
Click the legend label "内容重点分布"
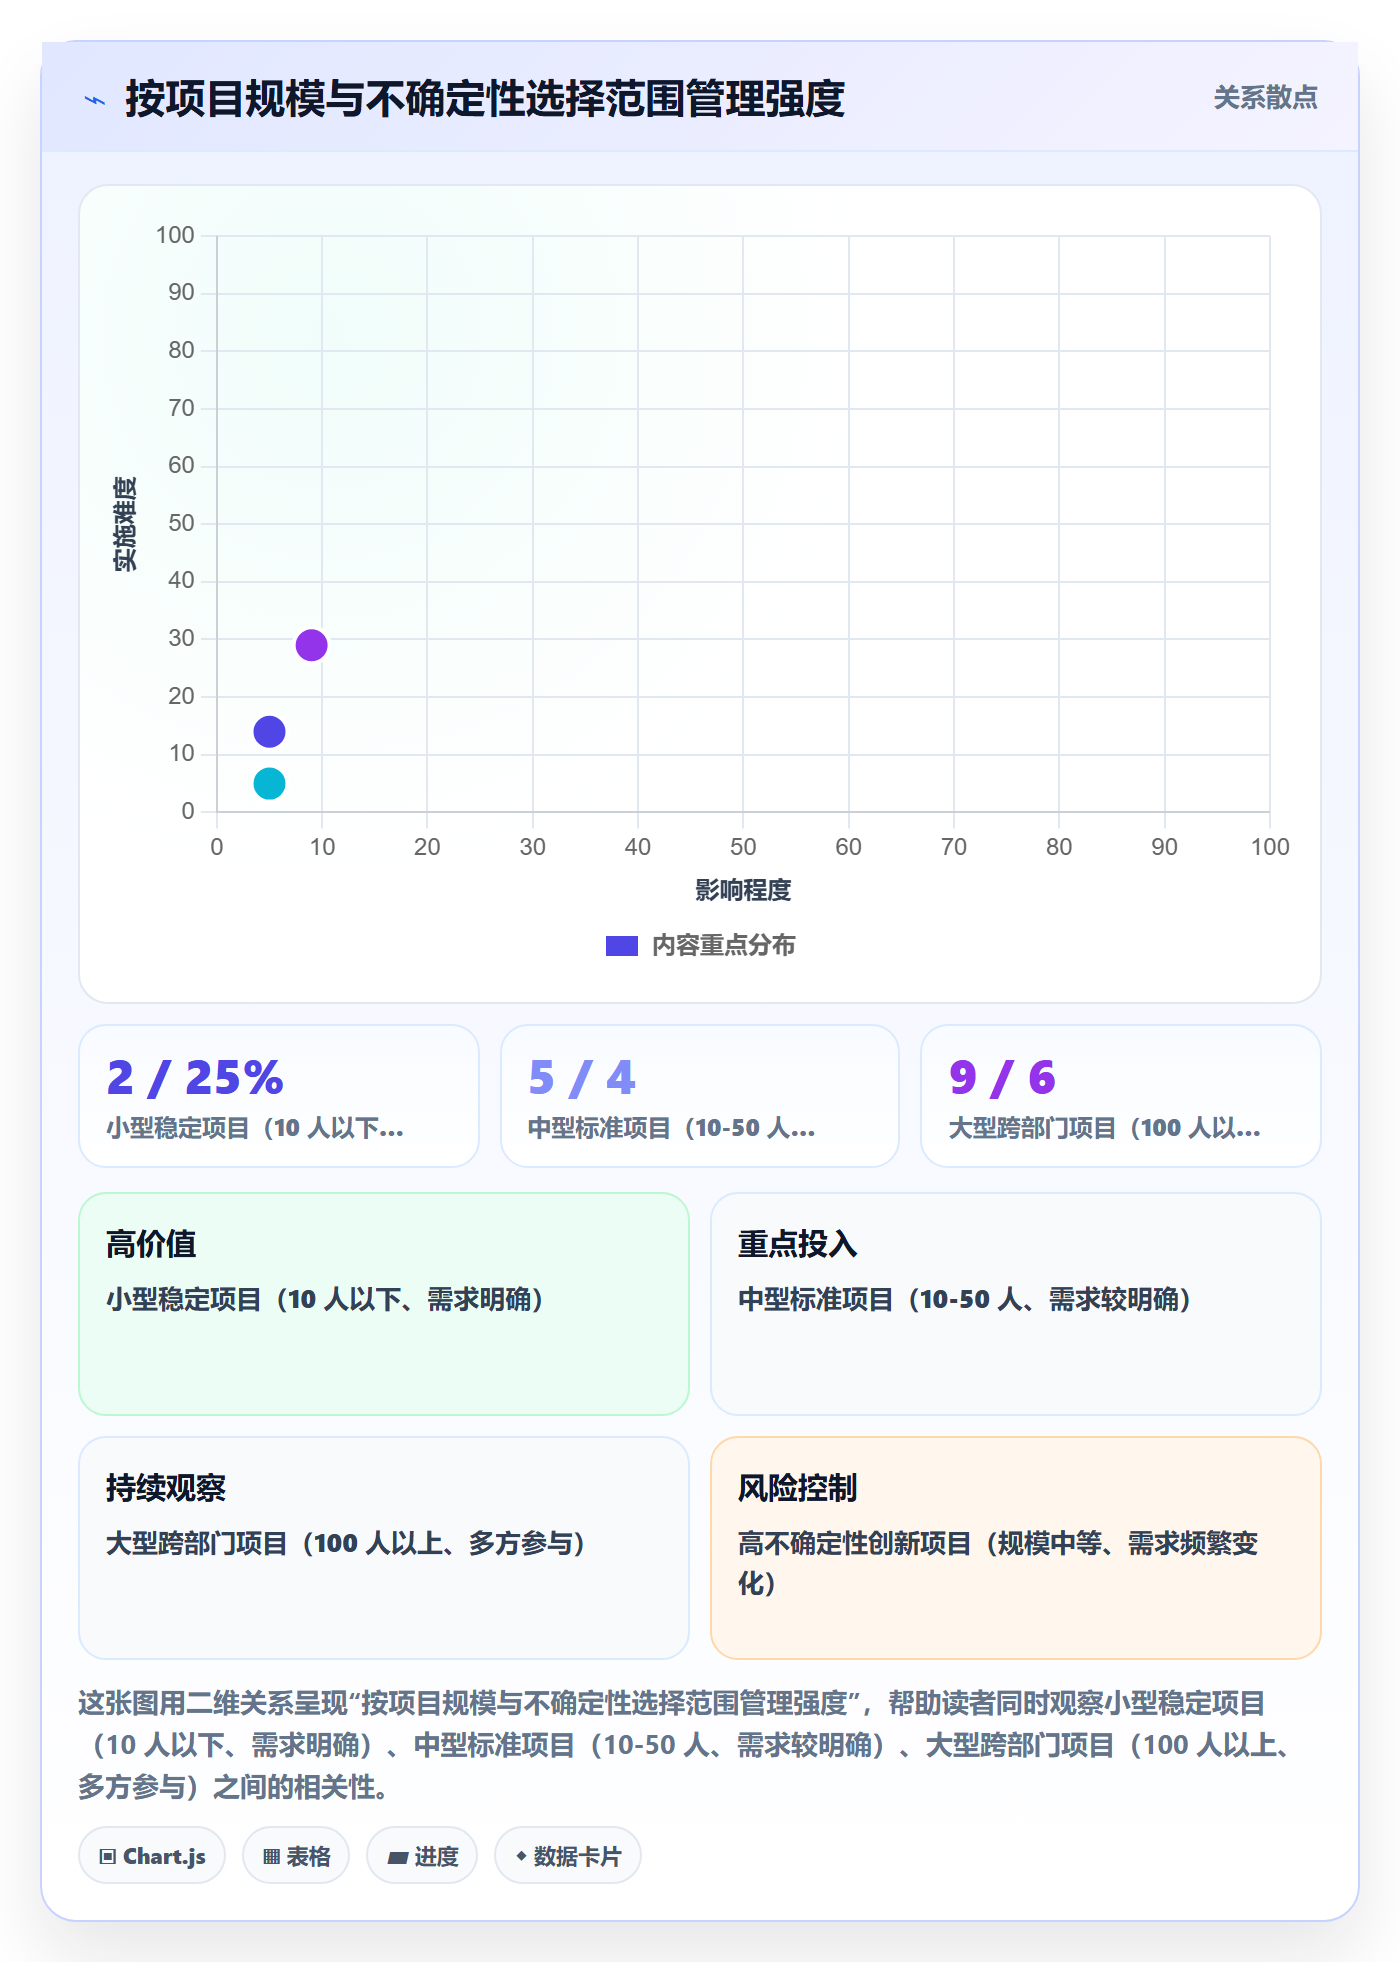pyautogui.click(x=723, y=946)
